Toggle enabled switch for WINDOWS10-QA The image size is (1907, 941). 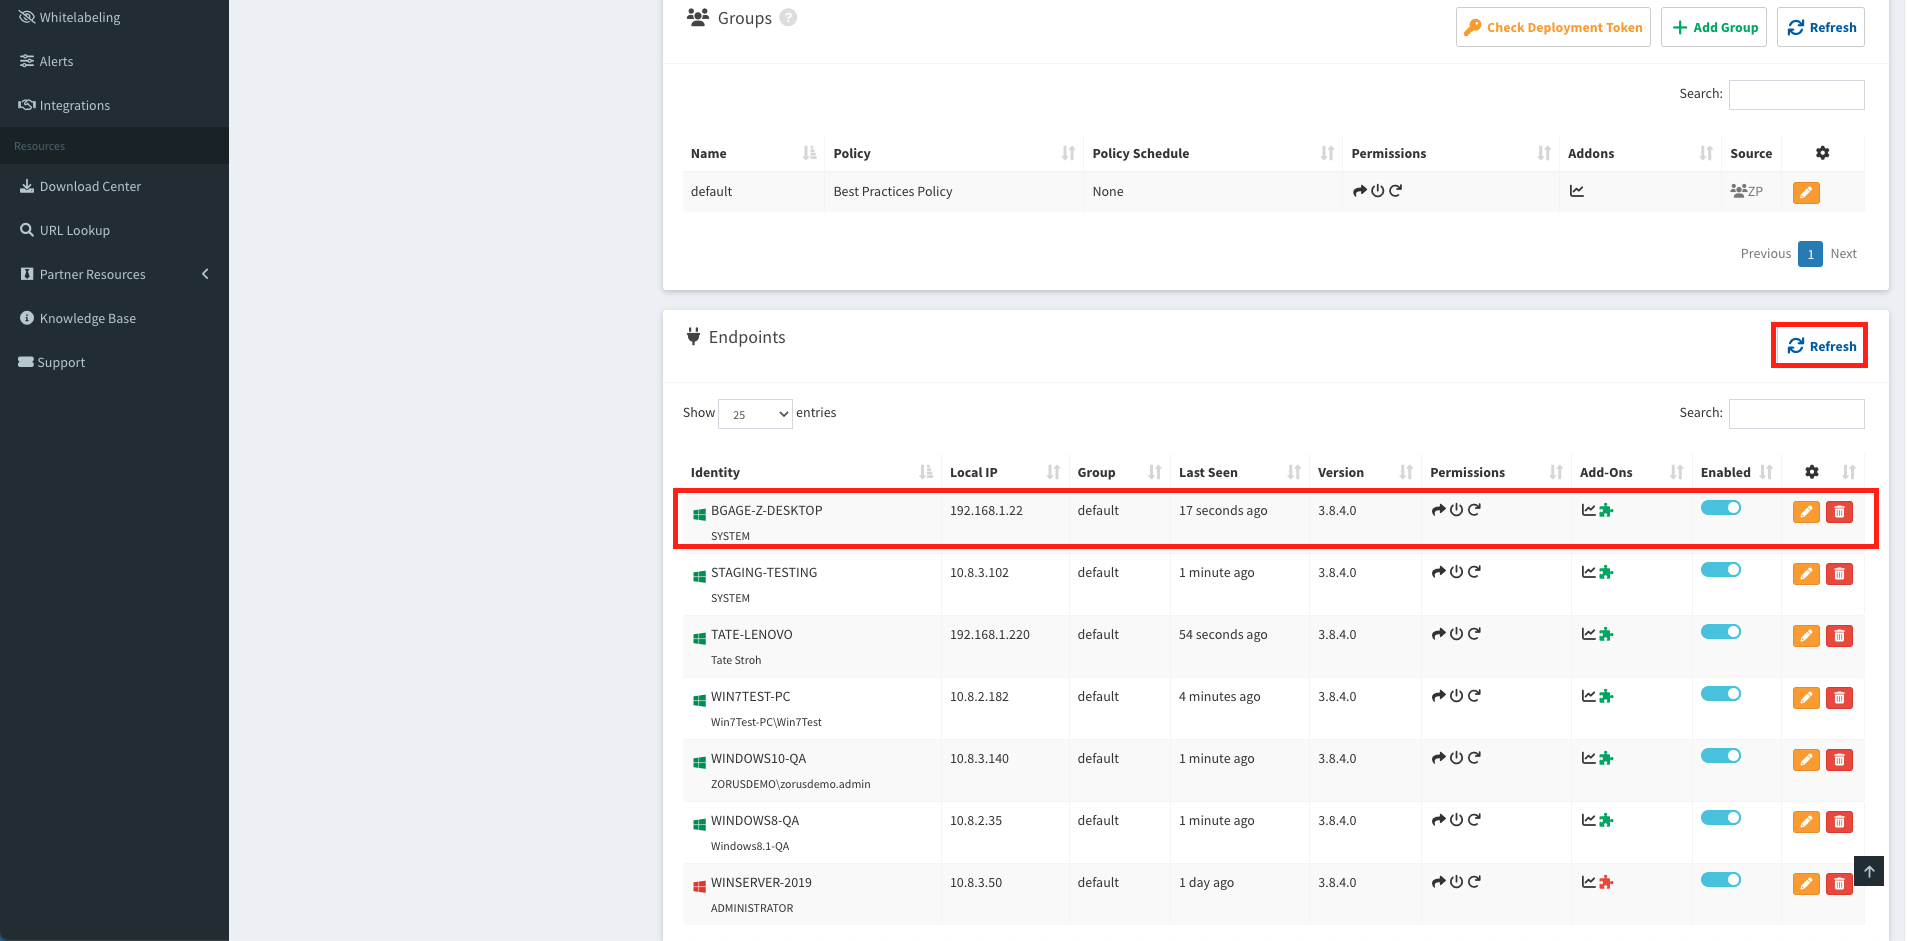pyautogui.click(x=1720, y=756)
